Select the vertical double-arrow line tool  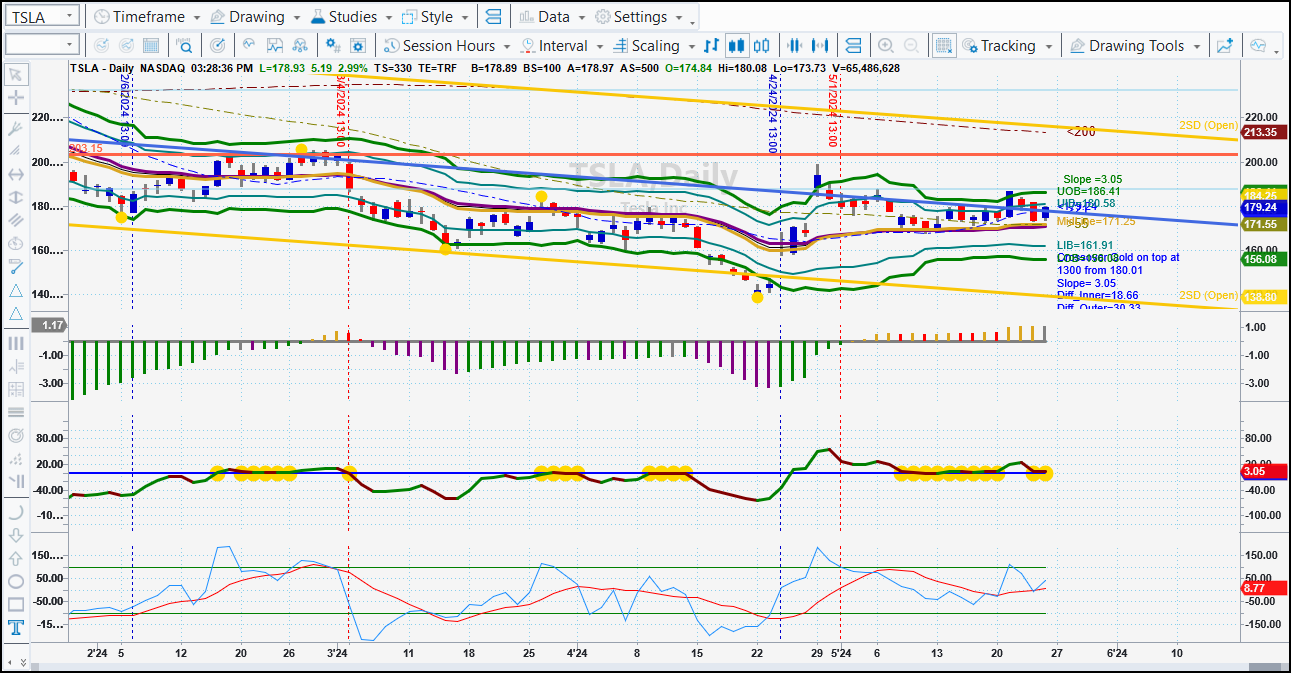pos(16,197)
